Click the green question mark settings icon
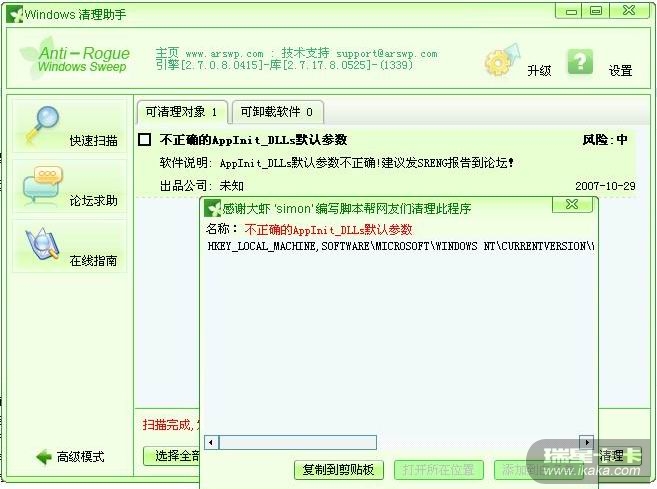This screenshot has height=489, width=657. coord(580,62)
